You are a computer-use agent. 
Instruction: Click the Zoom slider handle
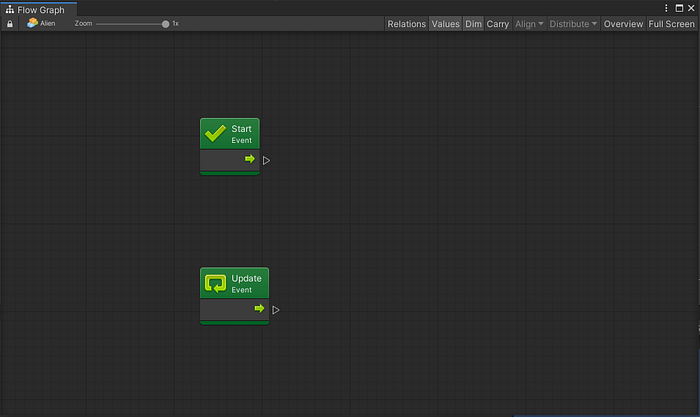tap(165, 23)
